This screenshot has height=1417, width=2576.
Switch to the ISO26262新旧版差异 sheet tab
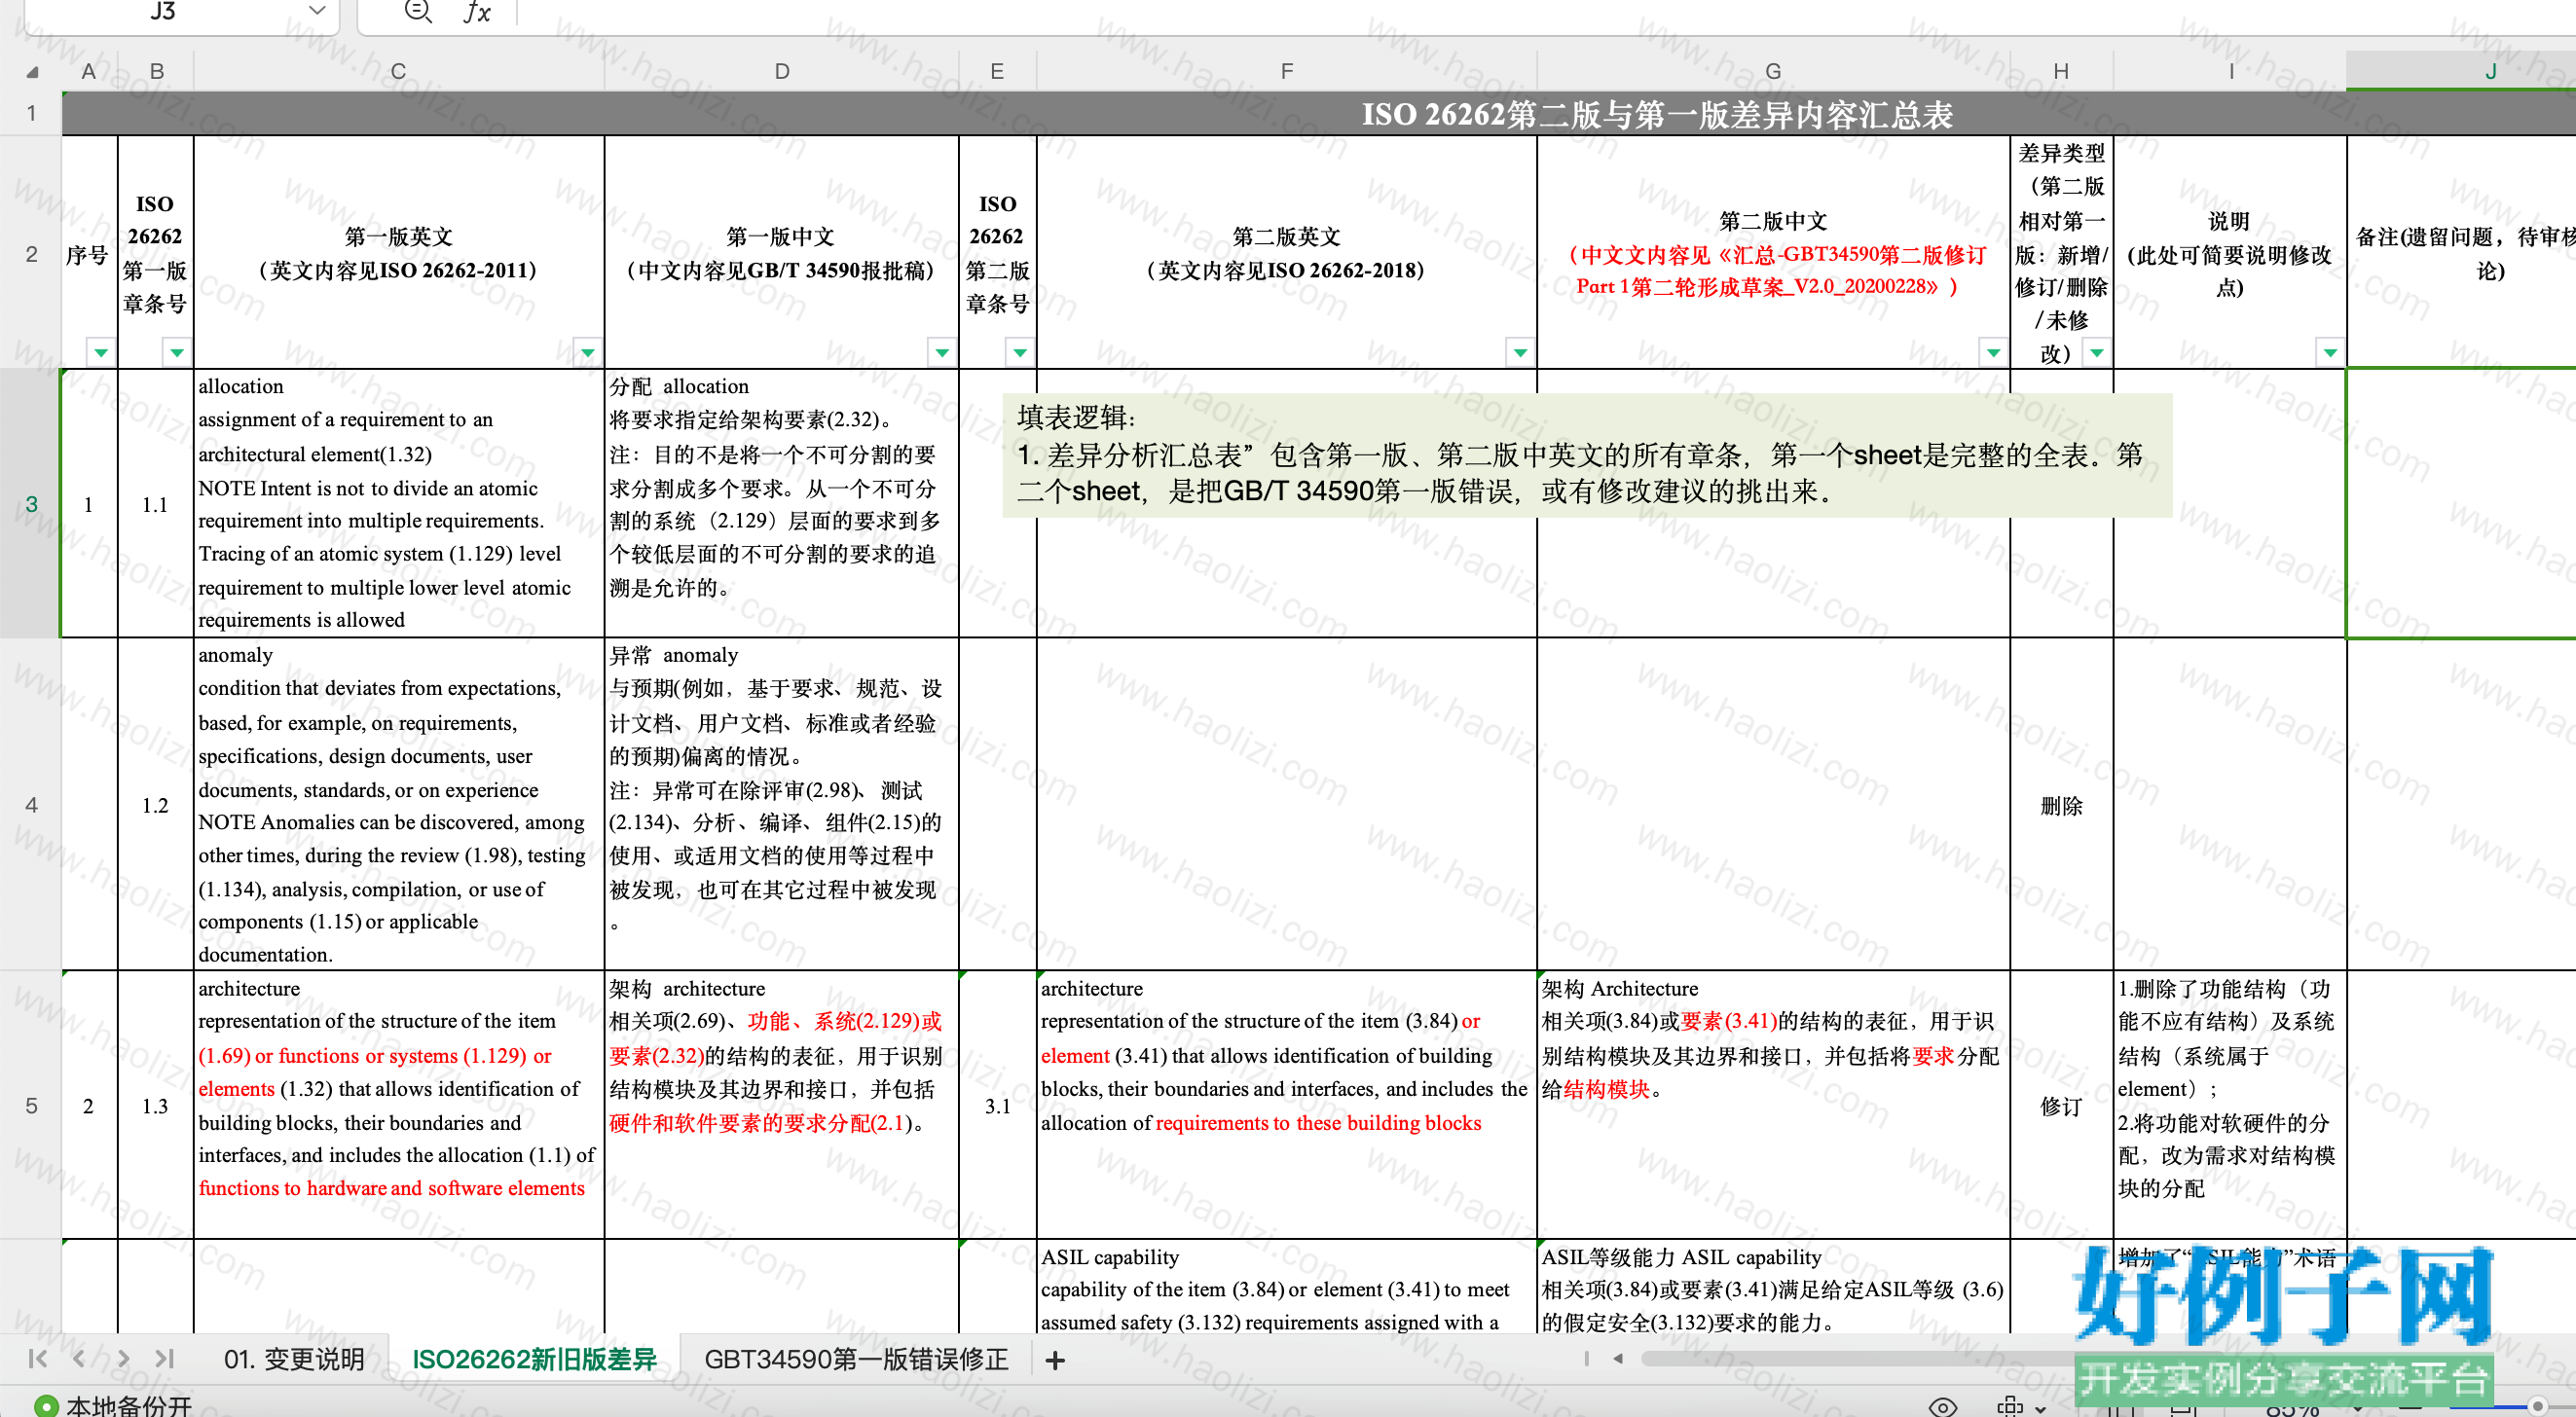534,1359
